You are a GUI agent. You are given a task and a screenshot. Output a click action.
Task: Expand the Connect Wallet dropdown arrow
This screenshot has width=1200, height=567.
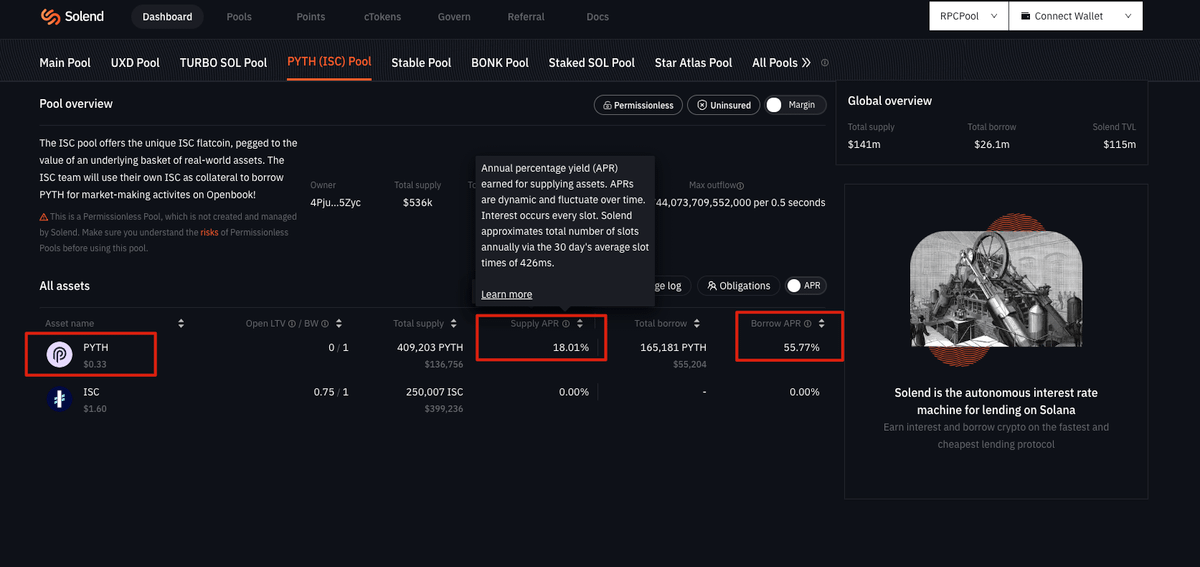pos(1128,16)
